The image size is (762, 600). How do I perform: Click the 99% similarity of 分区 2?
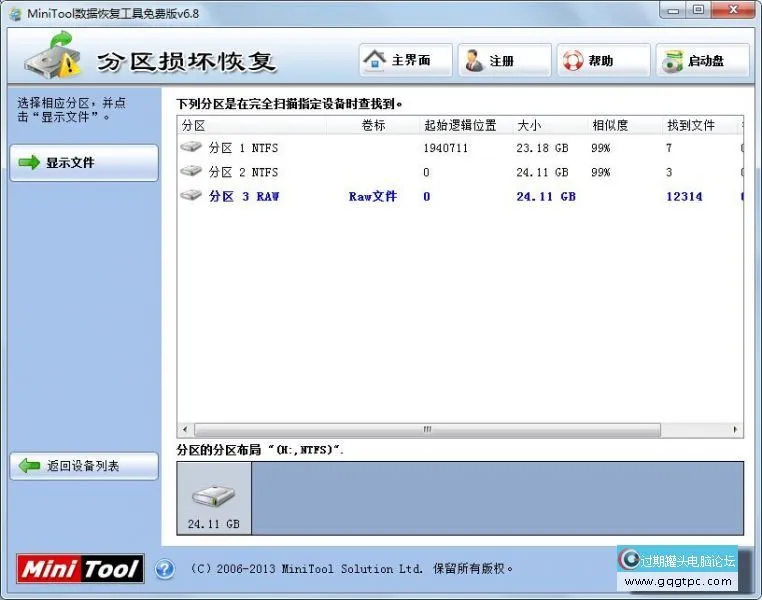pos(601,172)
